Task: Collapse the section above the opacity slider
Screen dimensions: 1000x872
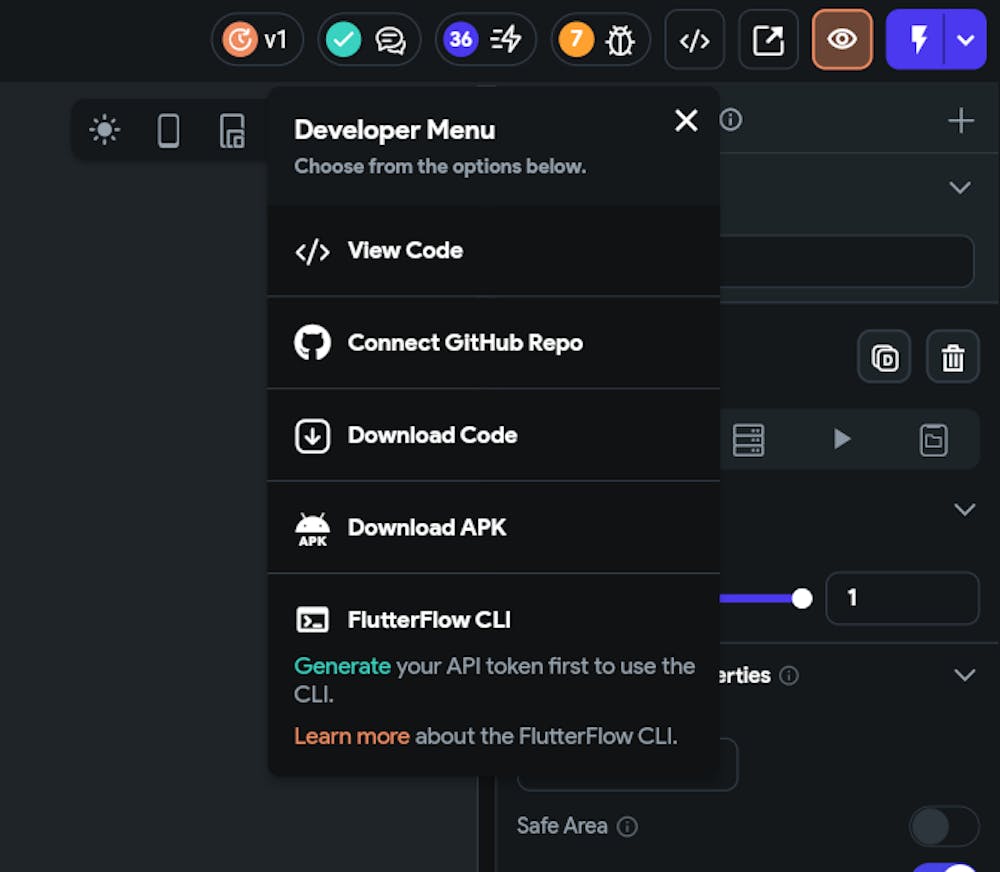Action: tap(964, 510)
